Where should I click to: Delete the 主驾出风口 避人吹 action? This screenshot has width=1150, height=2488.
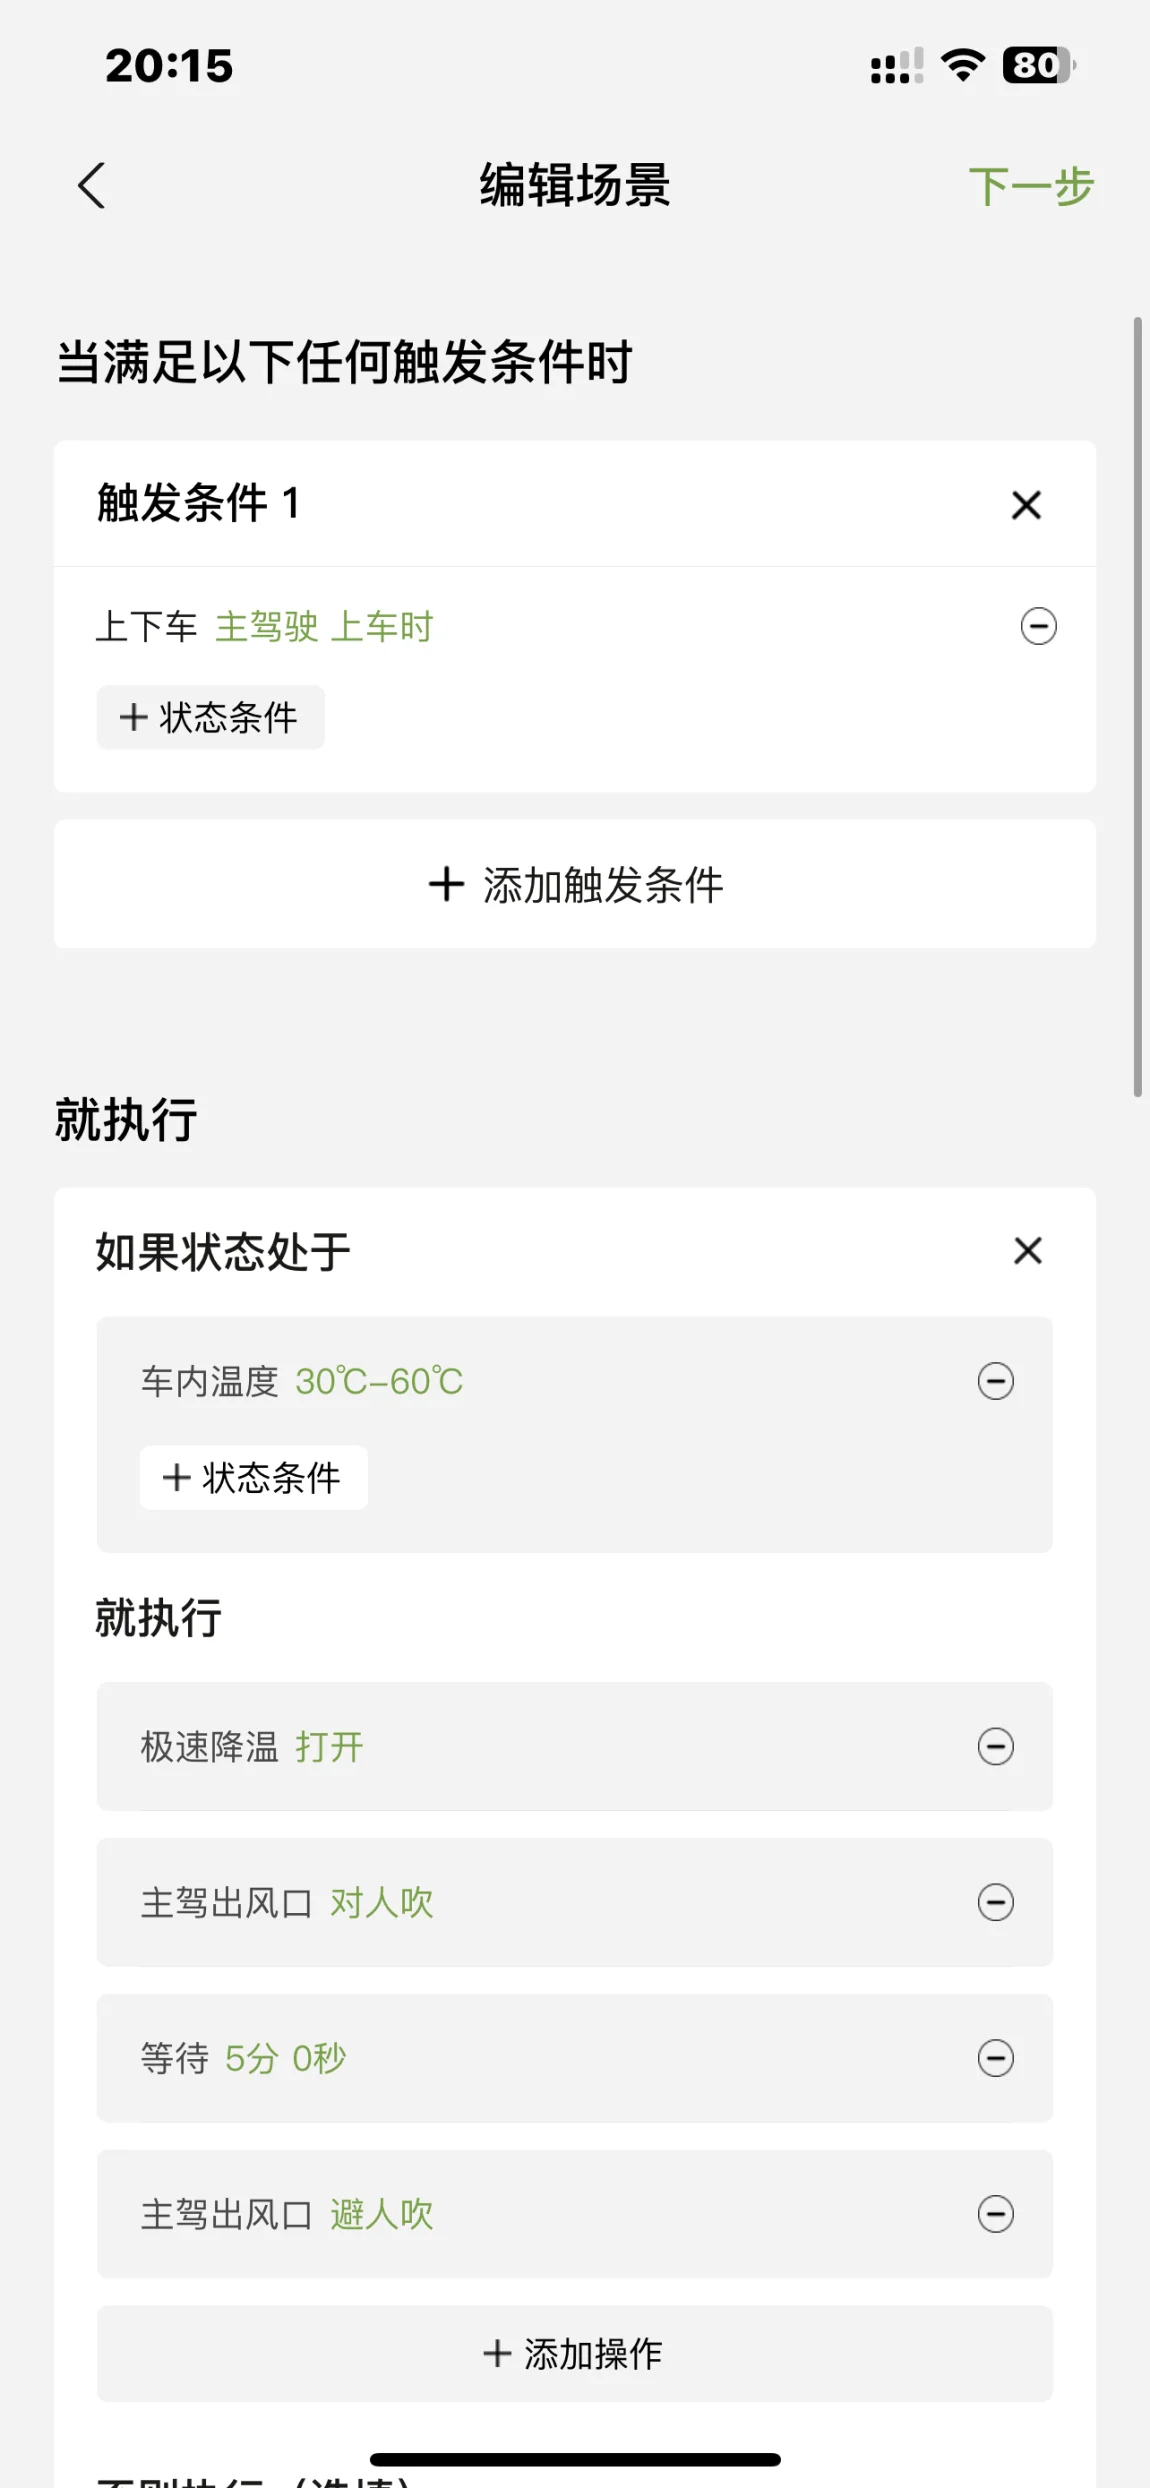[x=995, y=2214]
